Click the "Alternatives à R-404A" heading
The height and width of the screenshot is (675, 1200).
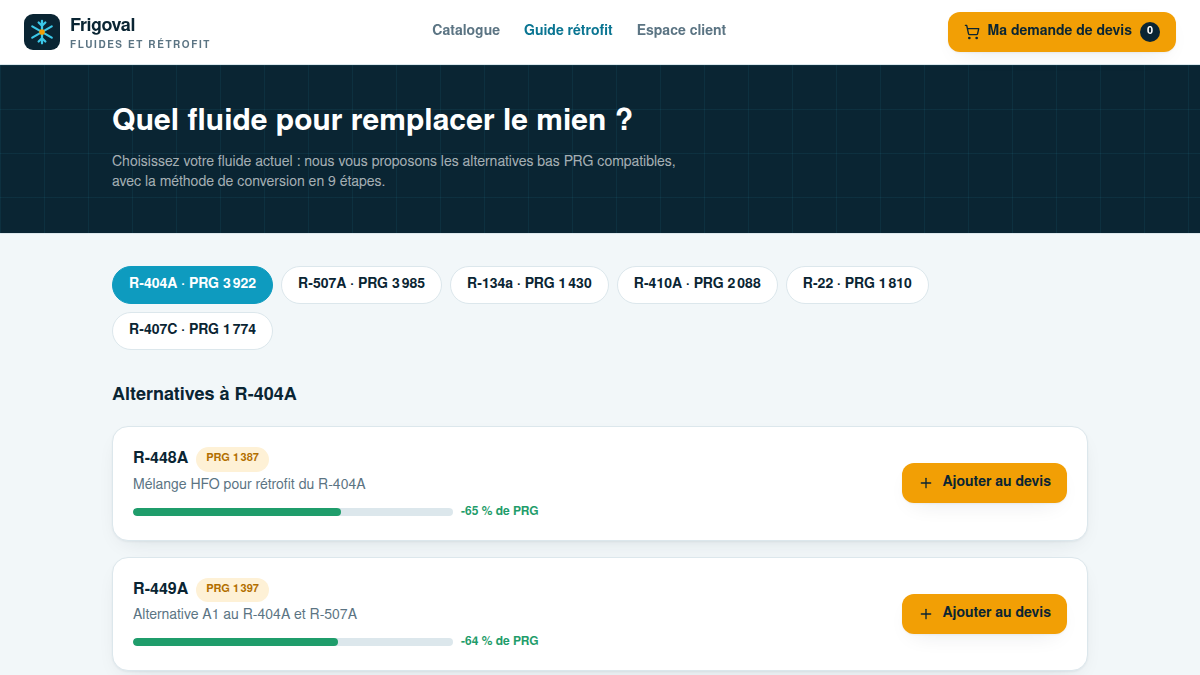204,394
